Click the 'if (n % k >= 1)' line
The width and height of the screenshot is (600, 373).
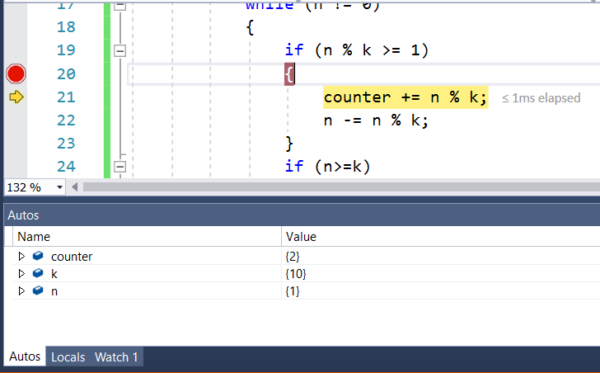coord(357,50)
